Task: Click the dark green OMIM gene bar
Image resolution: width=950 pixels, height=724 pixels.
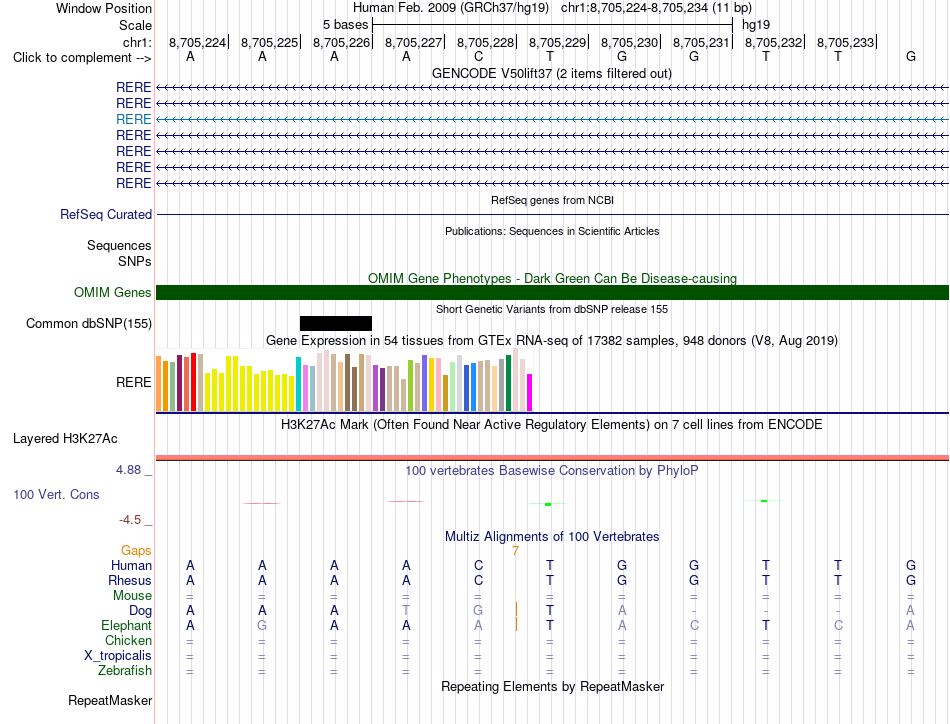Action: [x=552, y=293]
